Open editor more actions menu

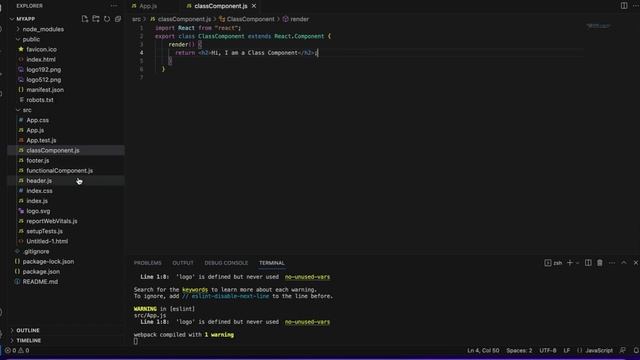(x=636, y=6)
